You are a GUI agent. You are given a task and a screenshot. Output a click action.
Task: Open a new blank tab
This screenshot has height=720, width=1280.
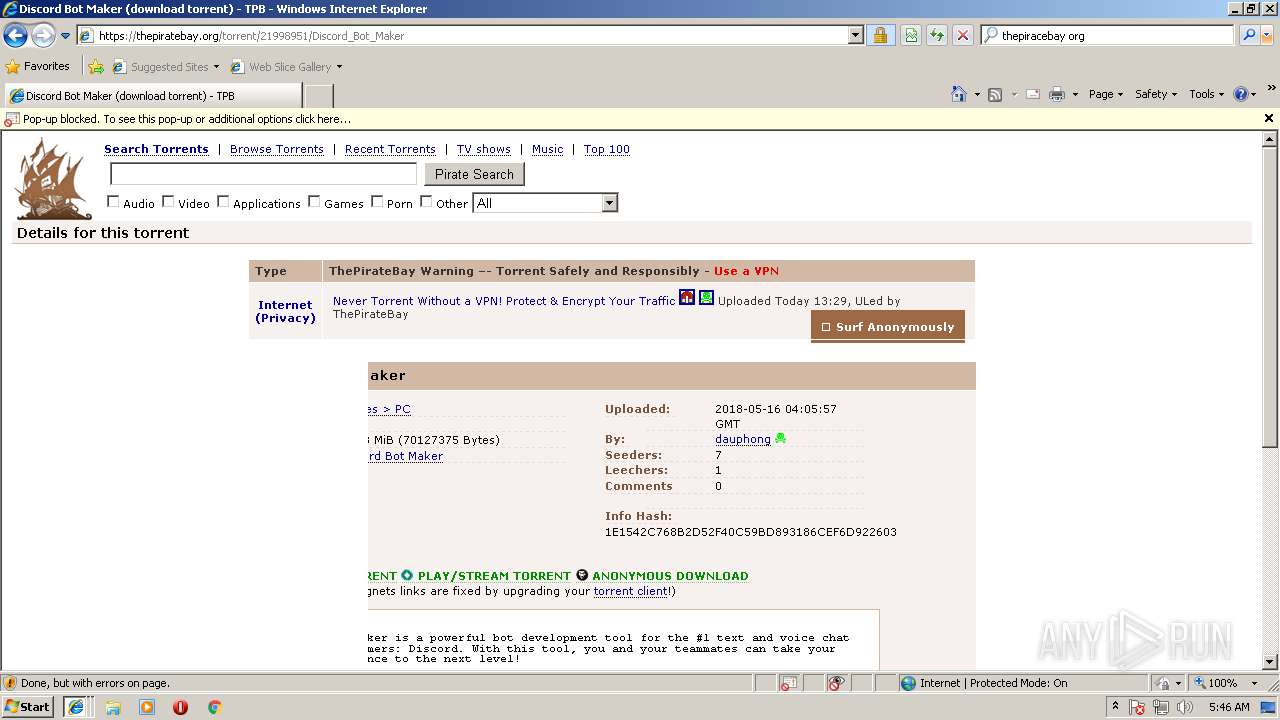[318, 96]
